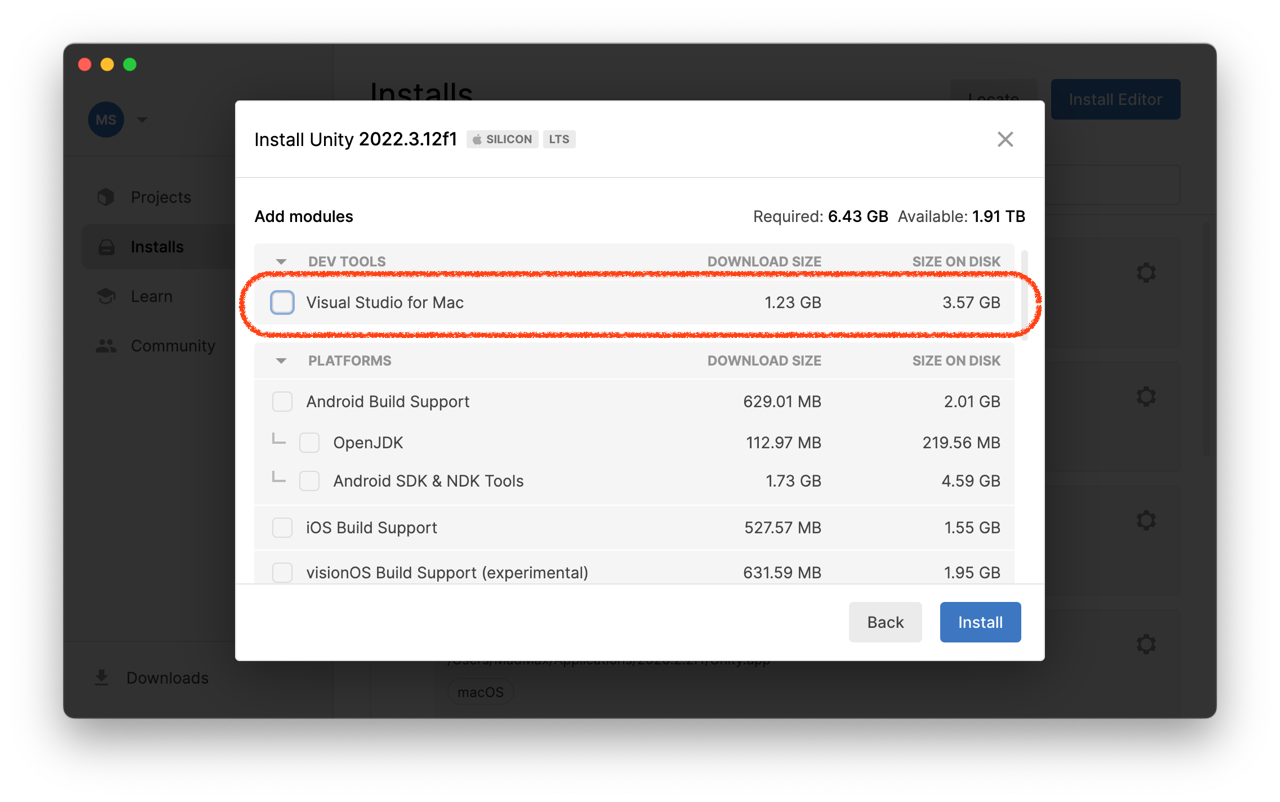
Task: Collapse the DEV TOOLS section arrow
Action: click(281, 262)
